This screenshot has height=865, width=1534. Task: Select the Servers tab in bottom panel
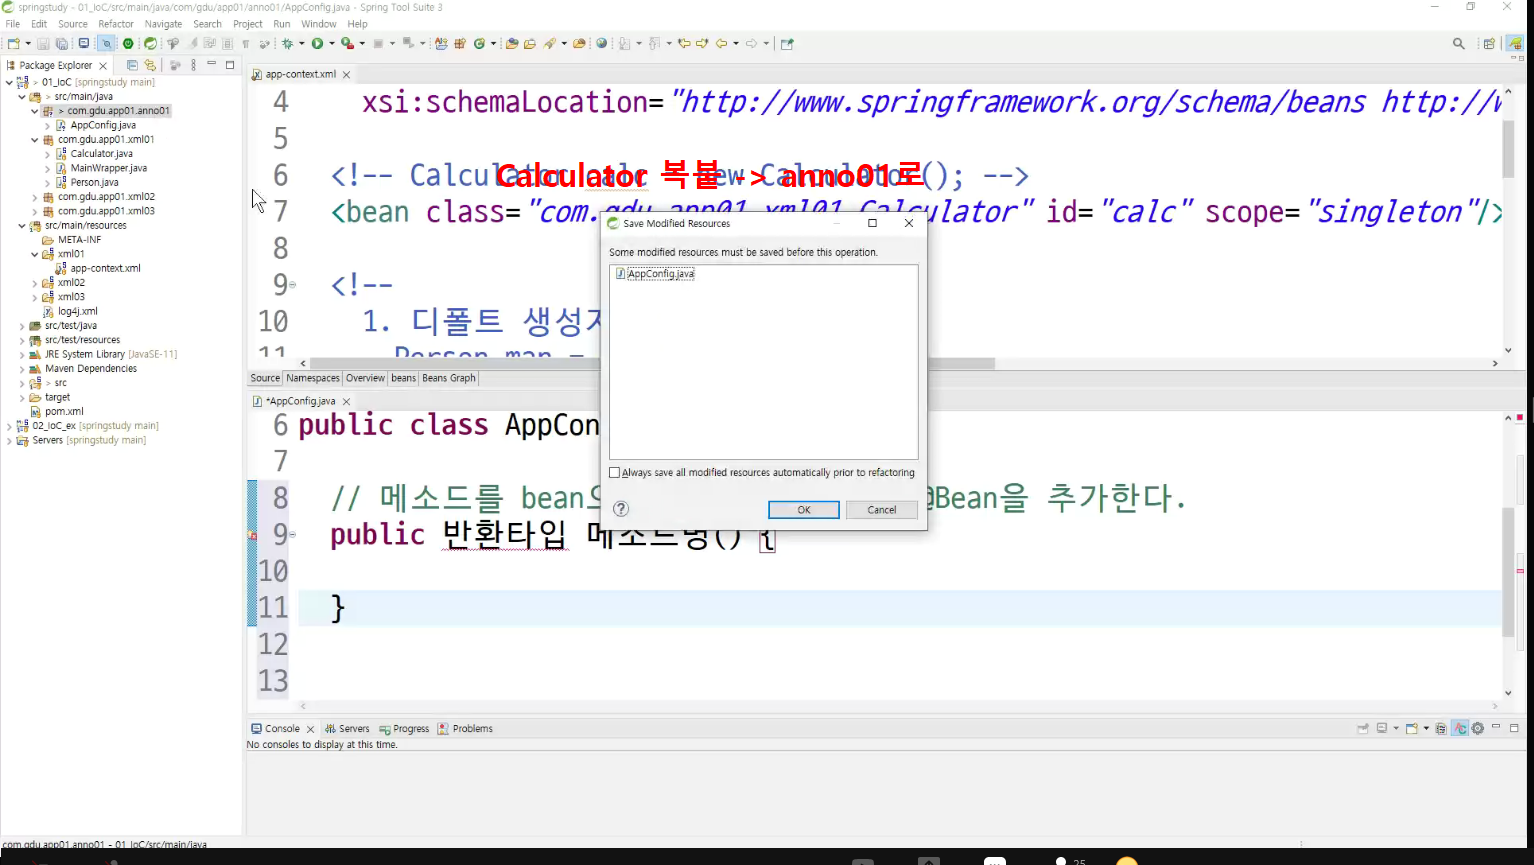tap(347, 729)
